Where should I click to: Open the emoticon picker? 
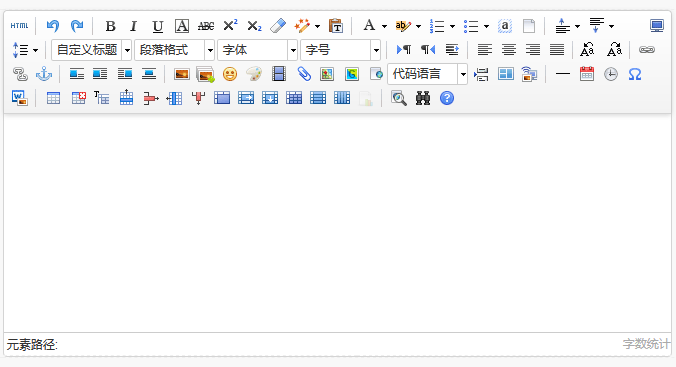[230, 74]
